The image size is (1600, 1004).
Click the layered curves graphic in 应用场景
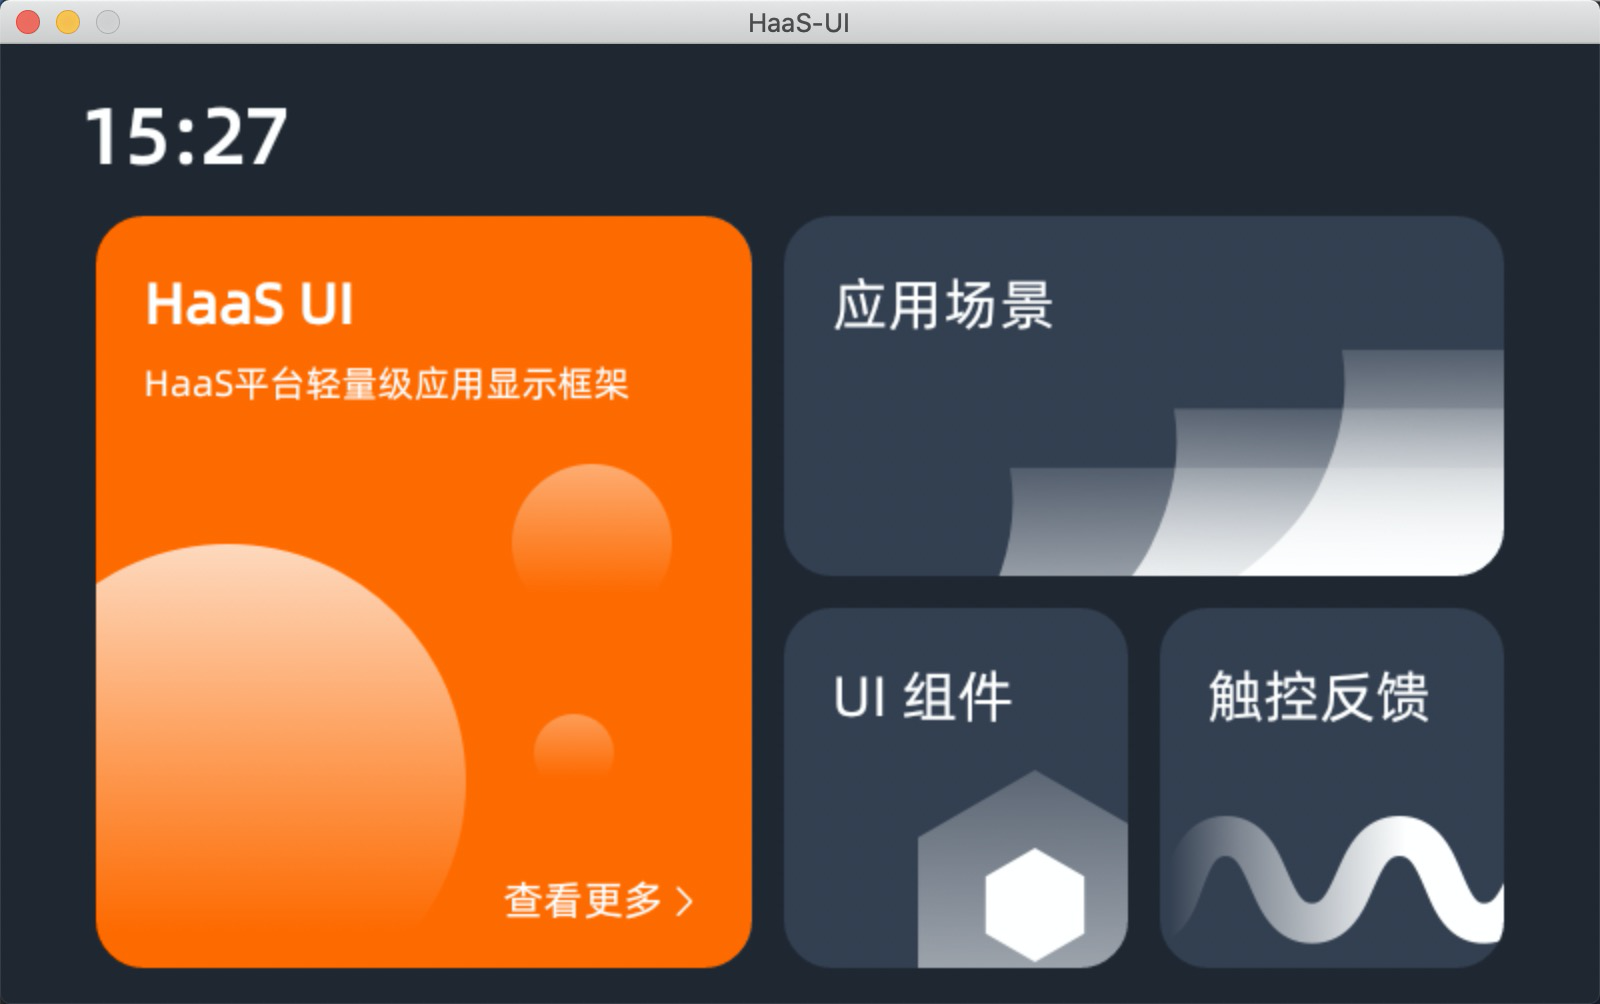click(x=1252, y=462)
